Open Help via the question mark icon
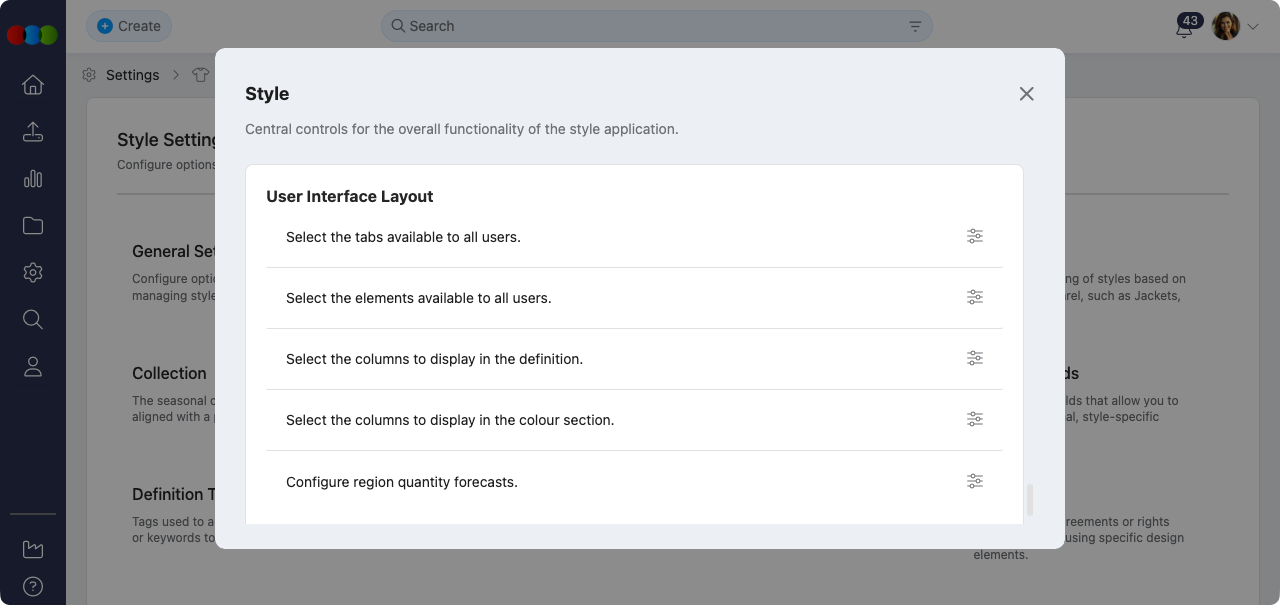The height and width of the screenshot is (605, 1280). point(32,586)
